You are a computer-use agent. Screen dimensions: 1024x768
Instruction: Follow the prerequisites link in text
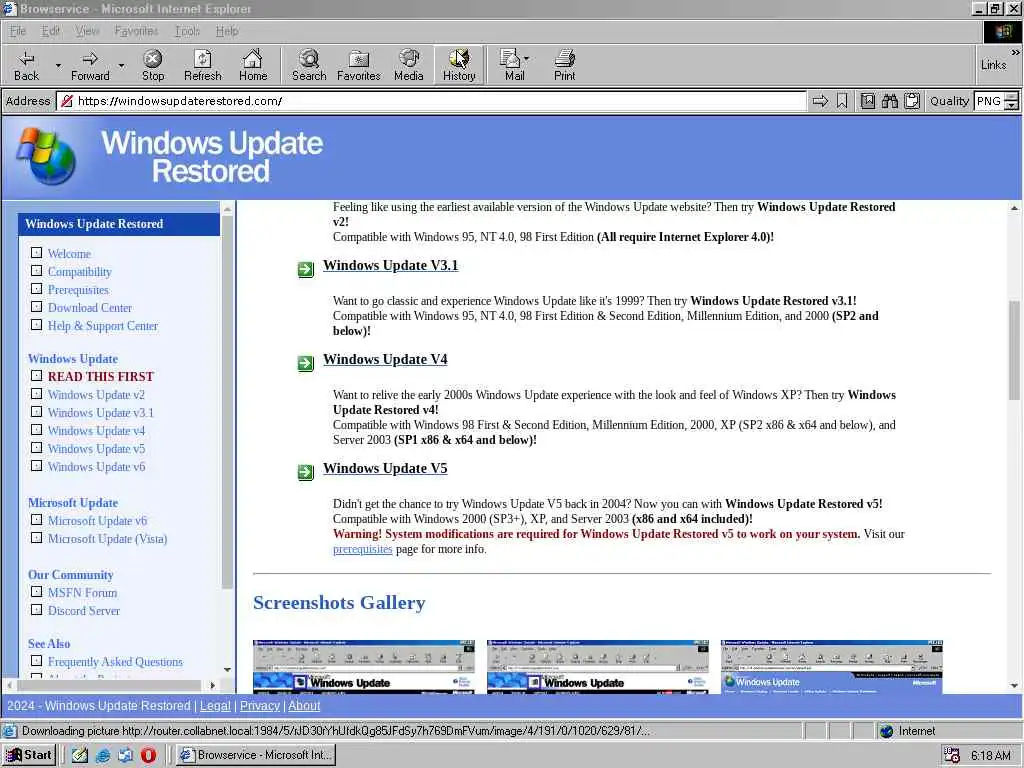362,549
